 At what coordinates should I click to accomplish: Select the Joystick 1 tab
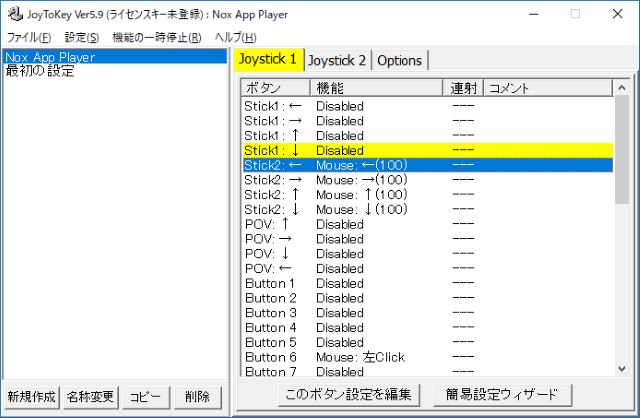267,59
